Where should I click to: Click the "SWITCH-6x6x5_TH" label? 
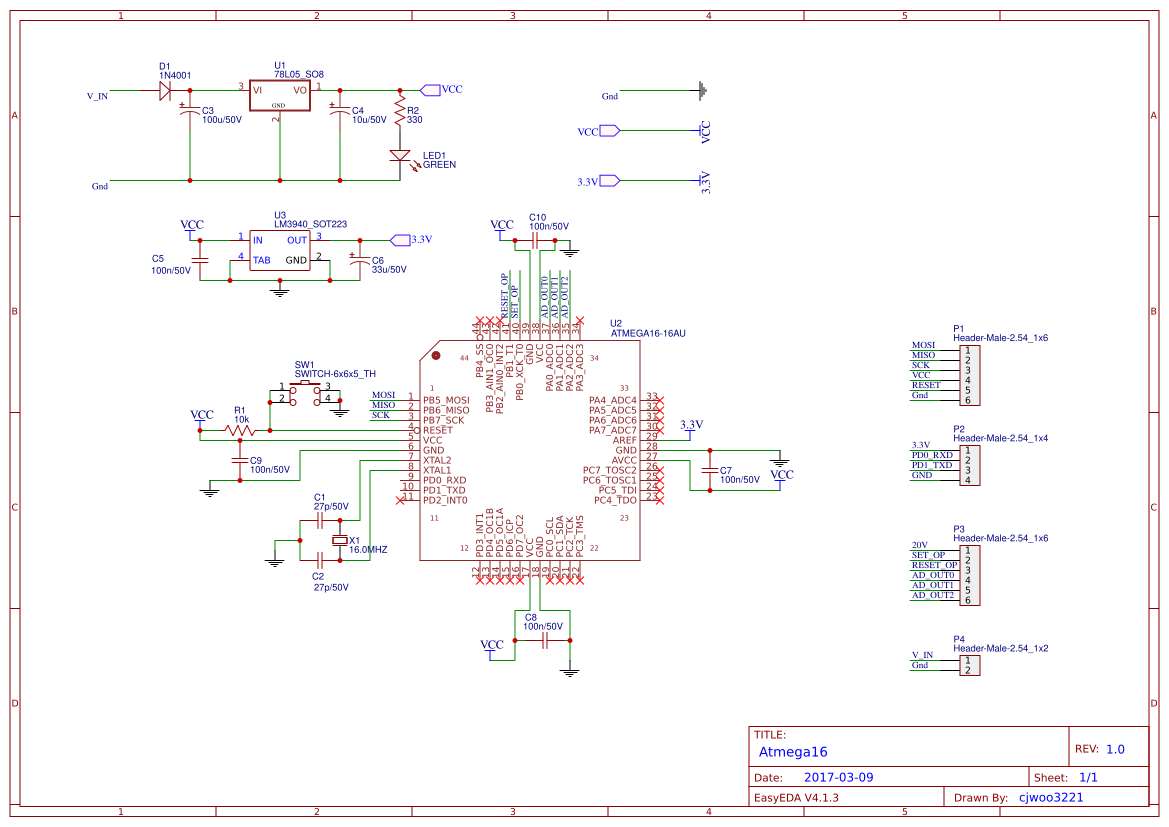[x=335, y=374]
